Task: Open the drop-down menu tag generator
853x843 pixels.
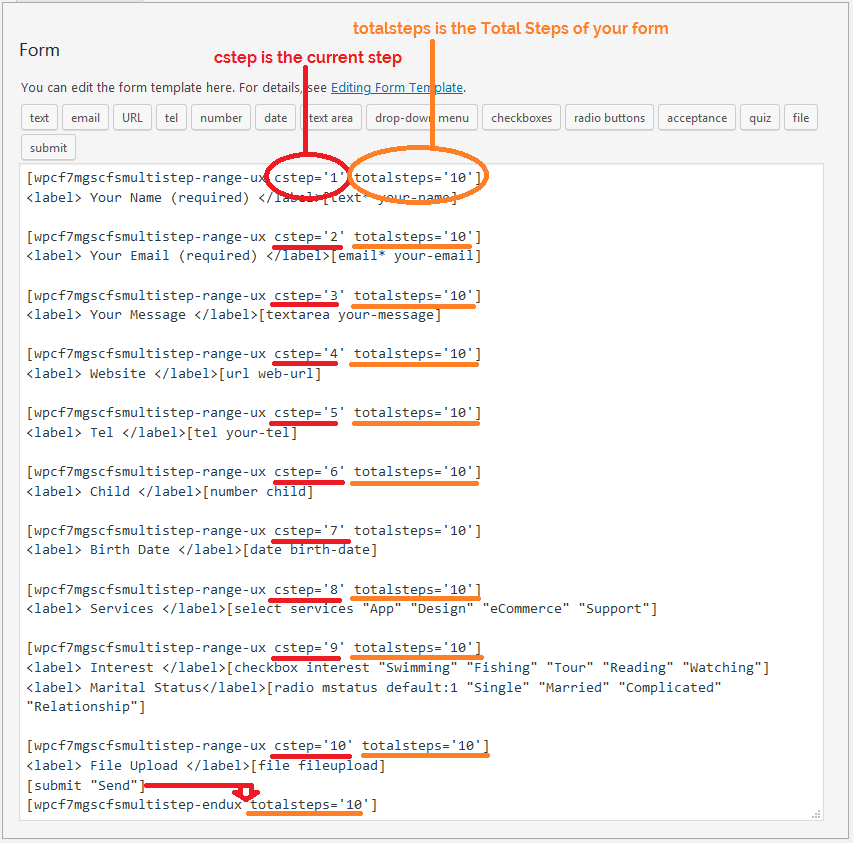Action: point(421,118)
